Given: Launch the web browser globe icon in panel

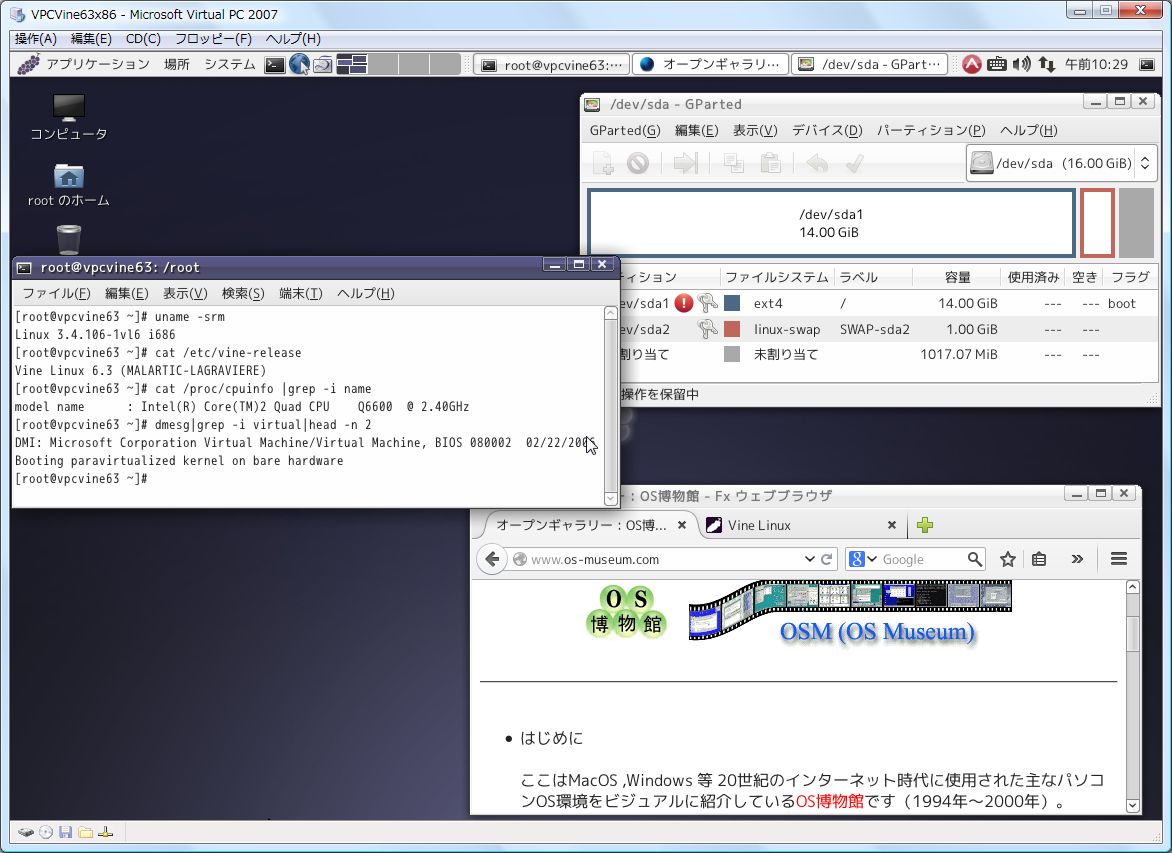Looking at the screenshot, I should point(299,65).
